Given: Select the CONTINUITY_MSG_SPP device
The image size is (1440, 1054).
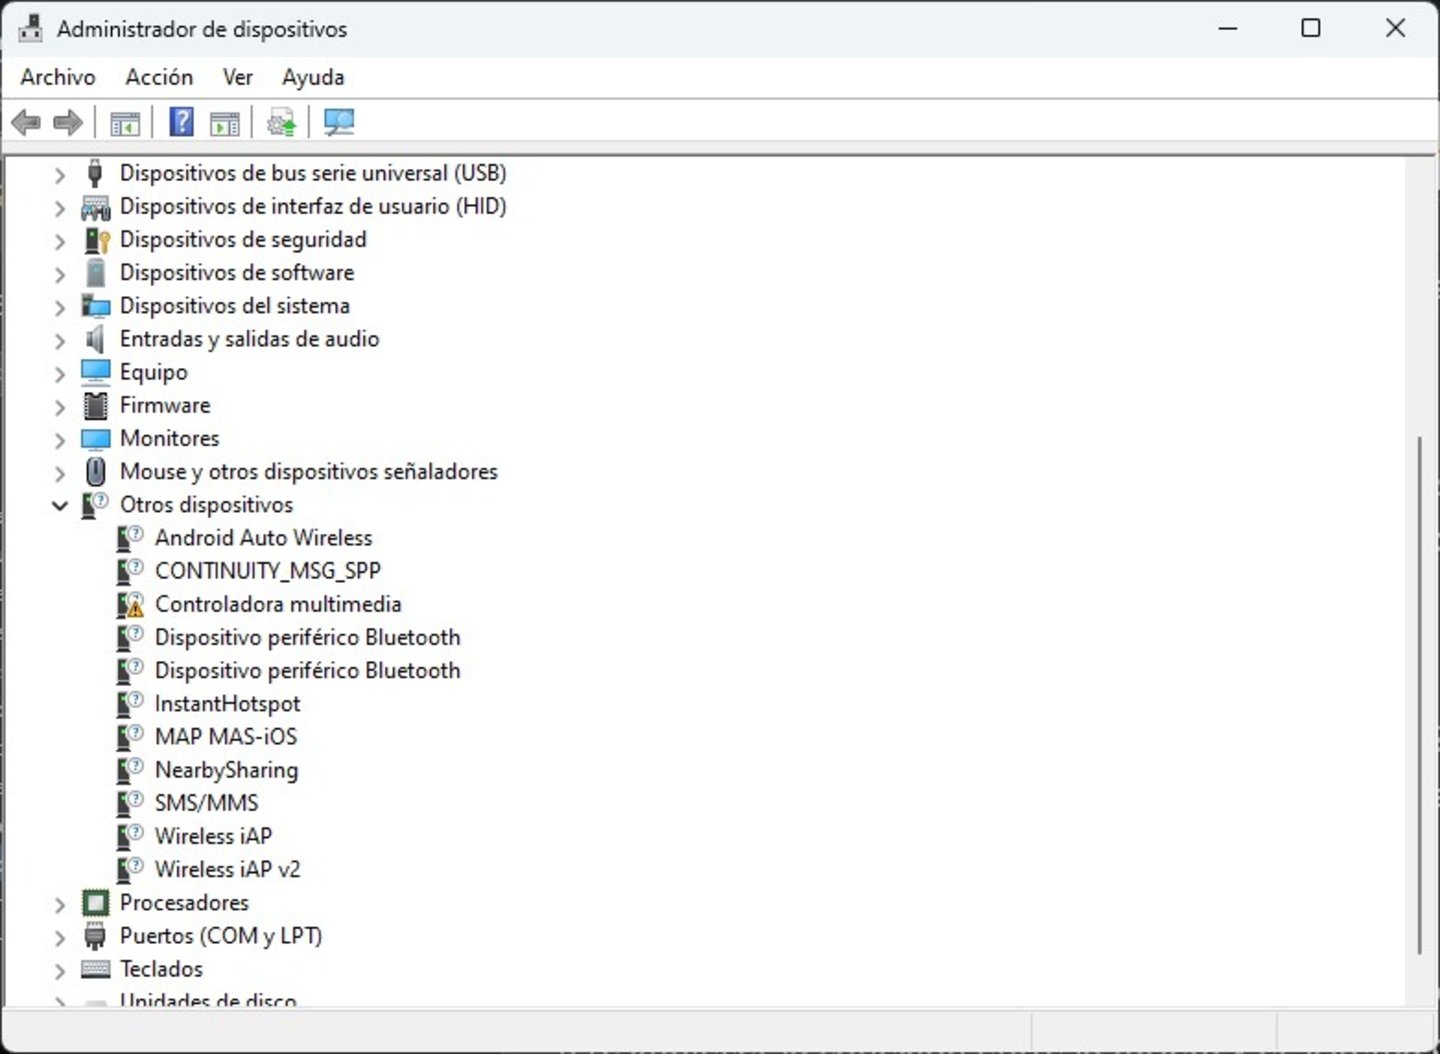Looking at the screenshot, I should point(267,571).
